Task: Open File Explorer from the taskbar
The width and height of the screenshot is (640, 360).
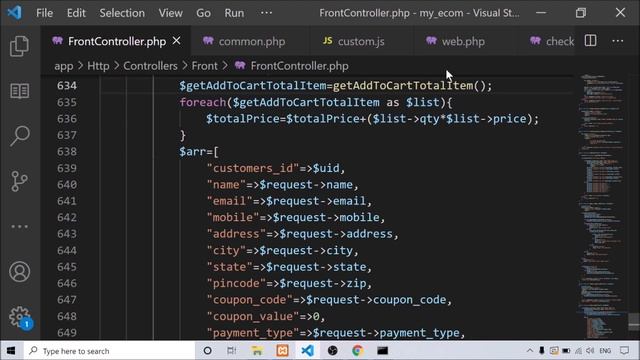Action: pos(257,351)
